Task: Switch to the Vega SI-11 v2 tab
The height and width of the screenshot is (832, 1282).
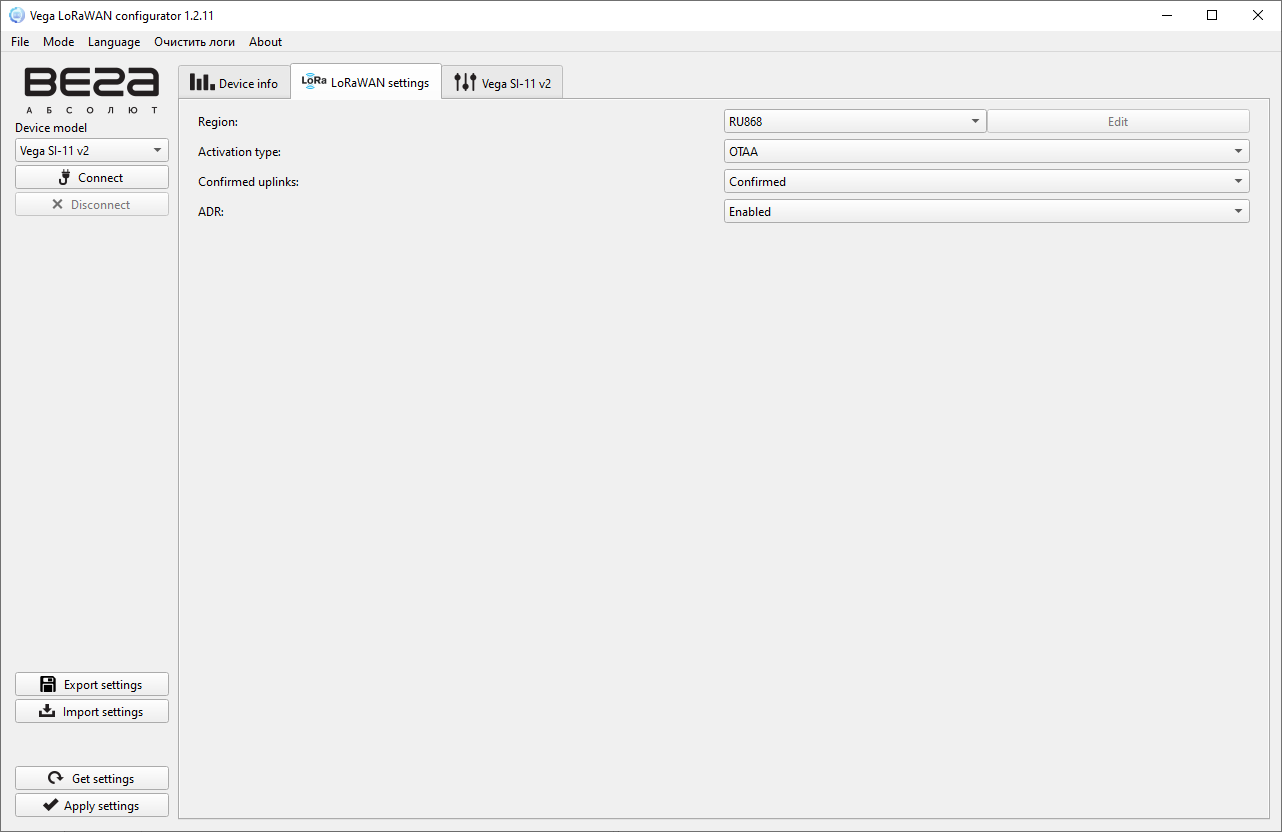Action: [x=503, y=83]
